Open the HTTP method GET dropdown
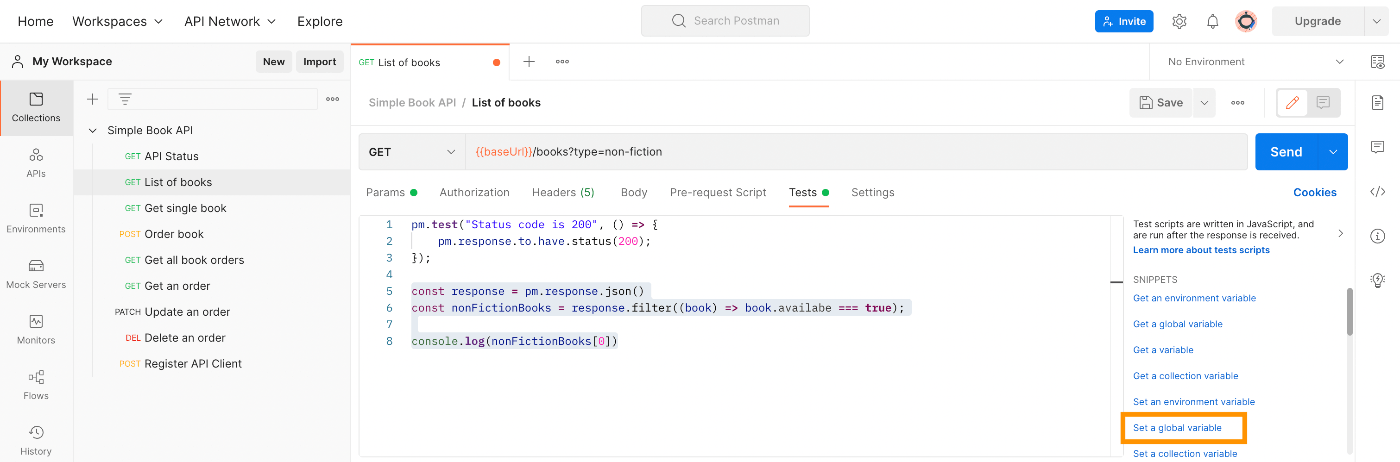This screenshot has height=462, width=1400. point(411,152)
